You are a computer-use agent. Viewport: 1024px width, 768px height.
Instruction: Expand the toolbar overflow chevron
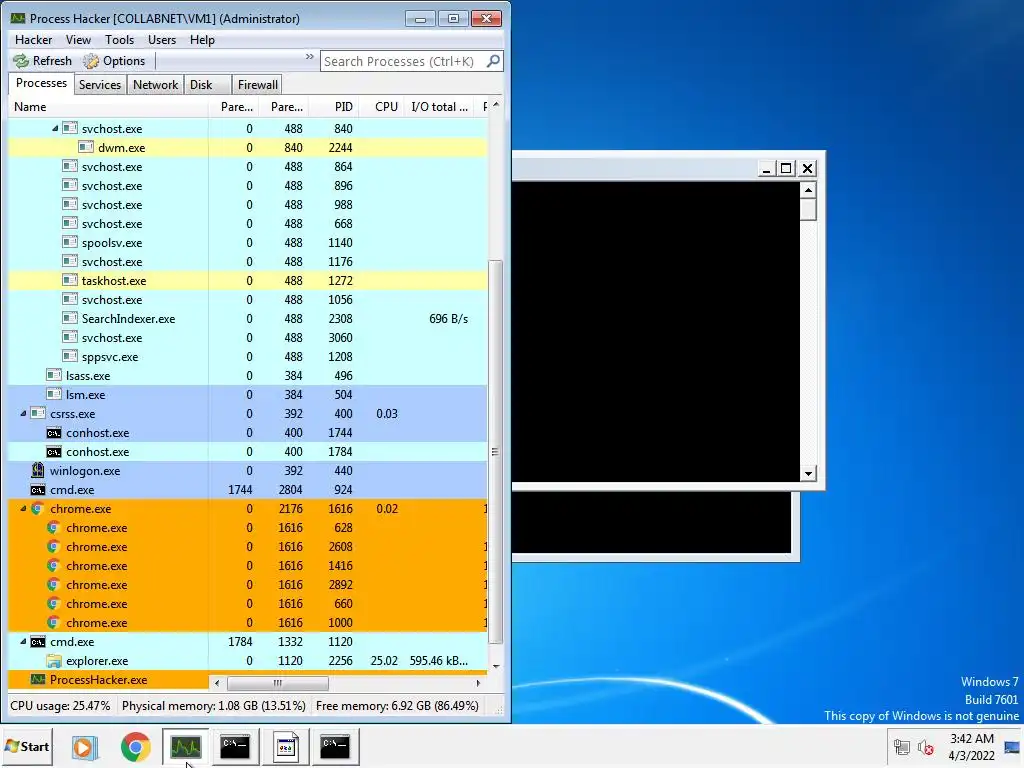click(x=310, y=57)
